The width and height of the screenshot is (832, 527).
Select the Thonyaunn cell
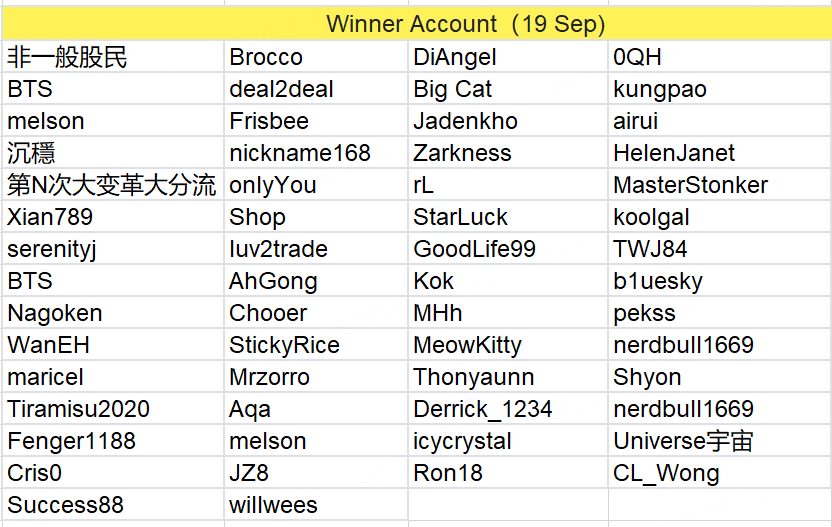pyautogui.click(x=508, y=377)
